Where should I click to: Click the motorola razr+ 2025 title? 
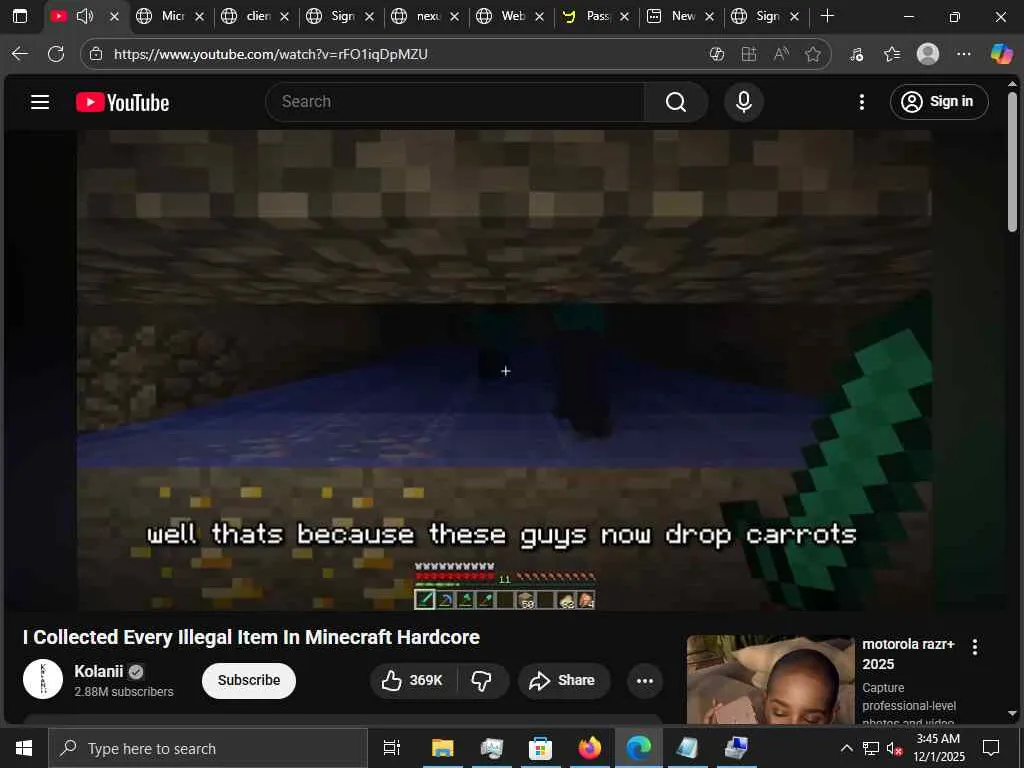[x=908, y=654]
